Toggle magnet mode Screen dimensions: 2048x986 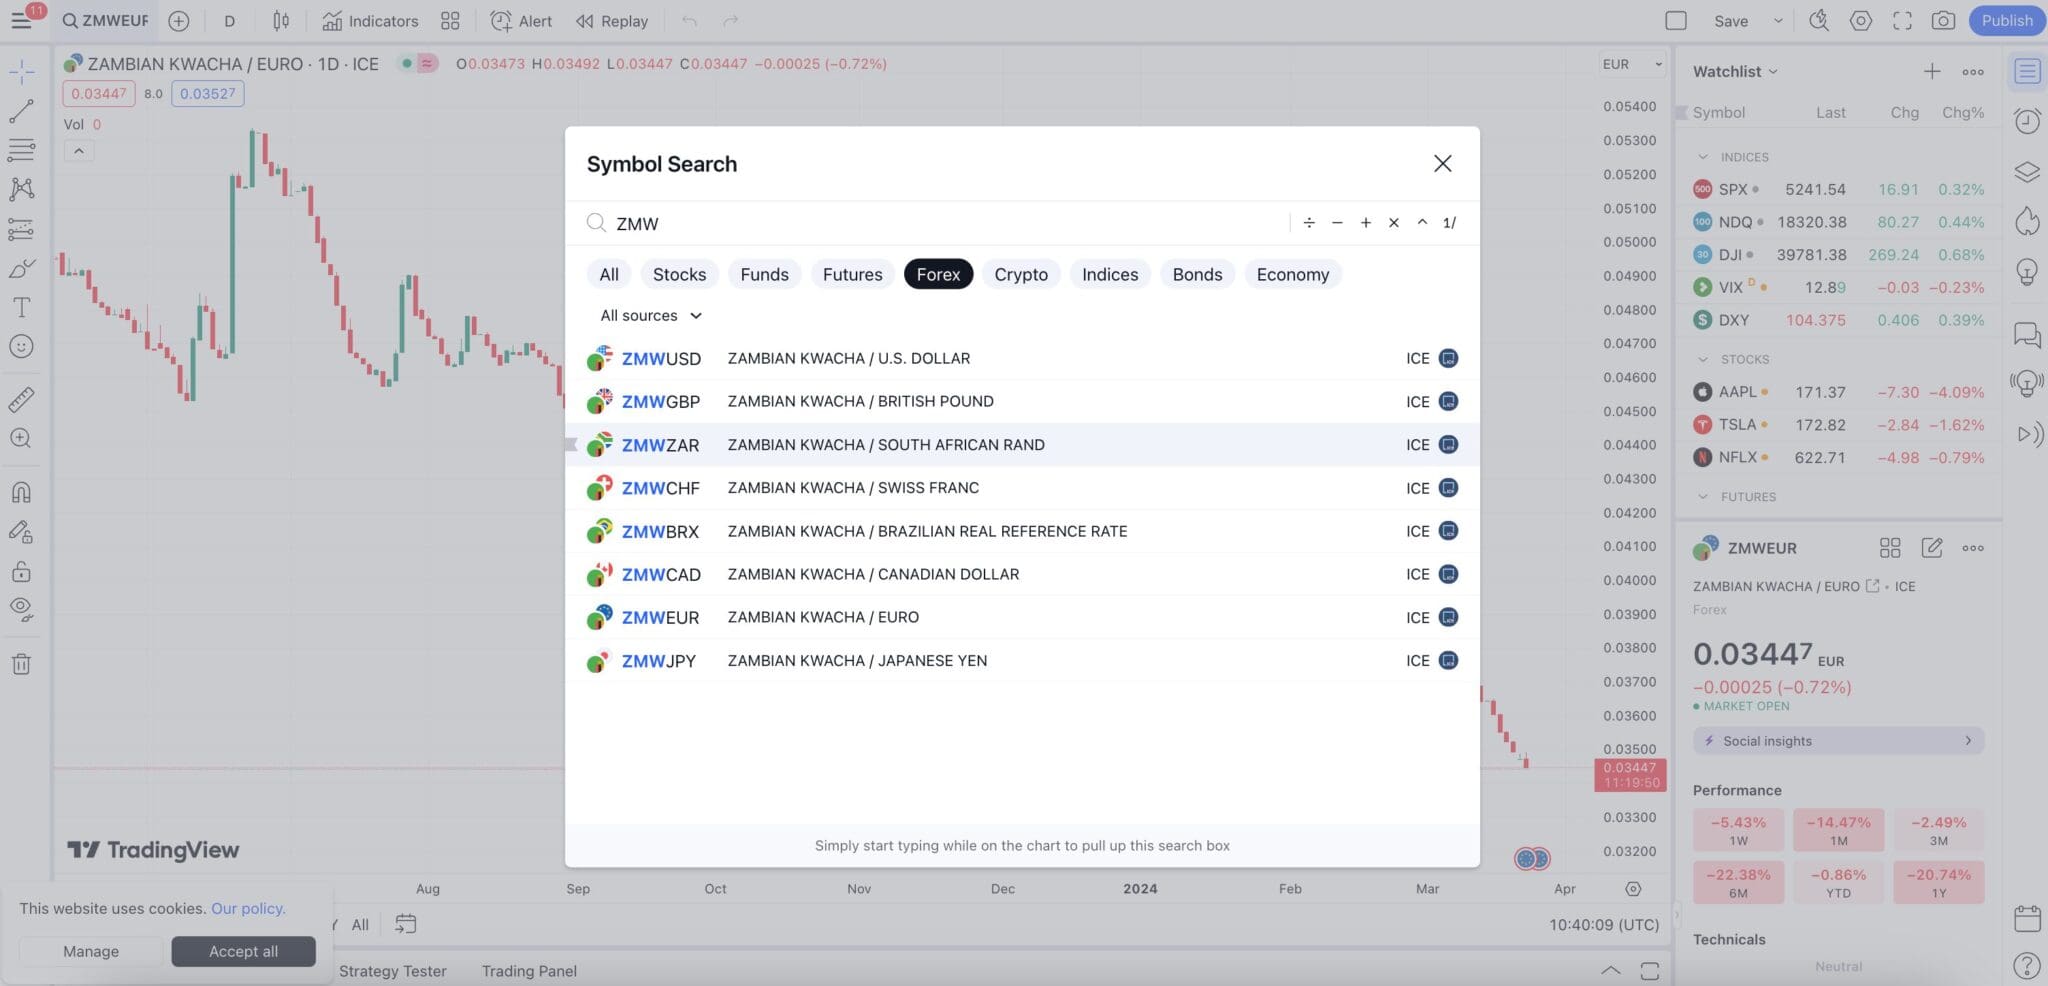click(x=21, y=492)
